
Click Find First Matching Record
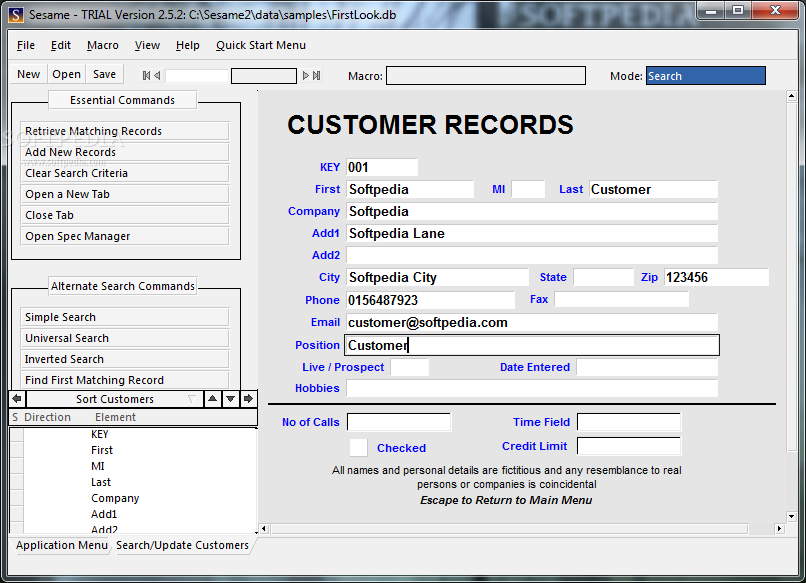(125, 380)
